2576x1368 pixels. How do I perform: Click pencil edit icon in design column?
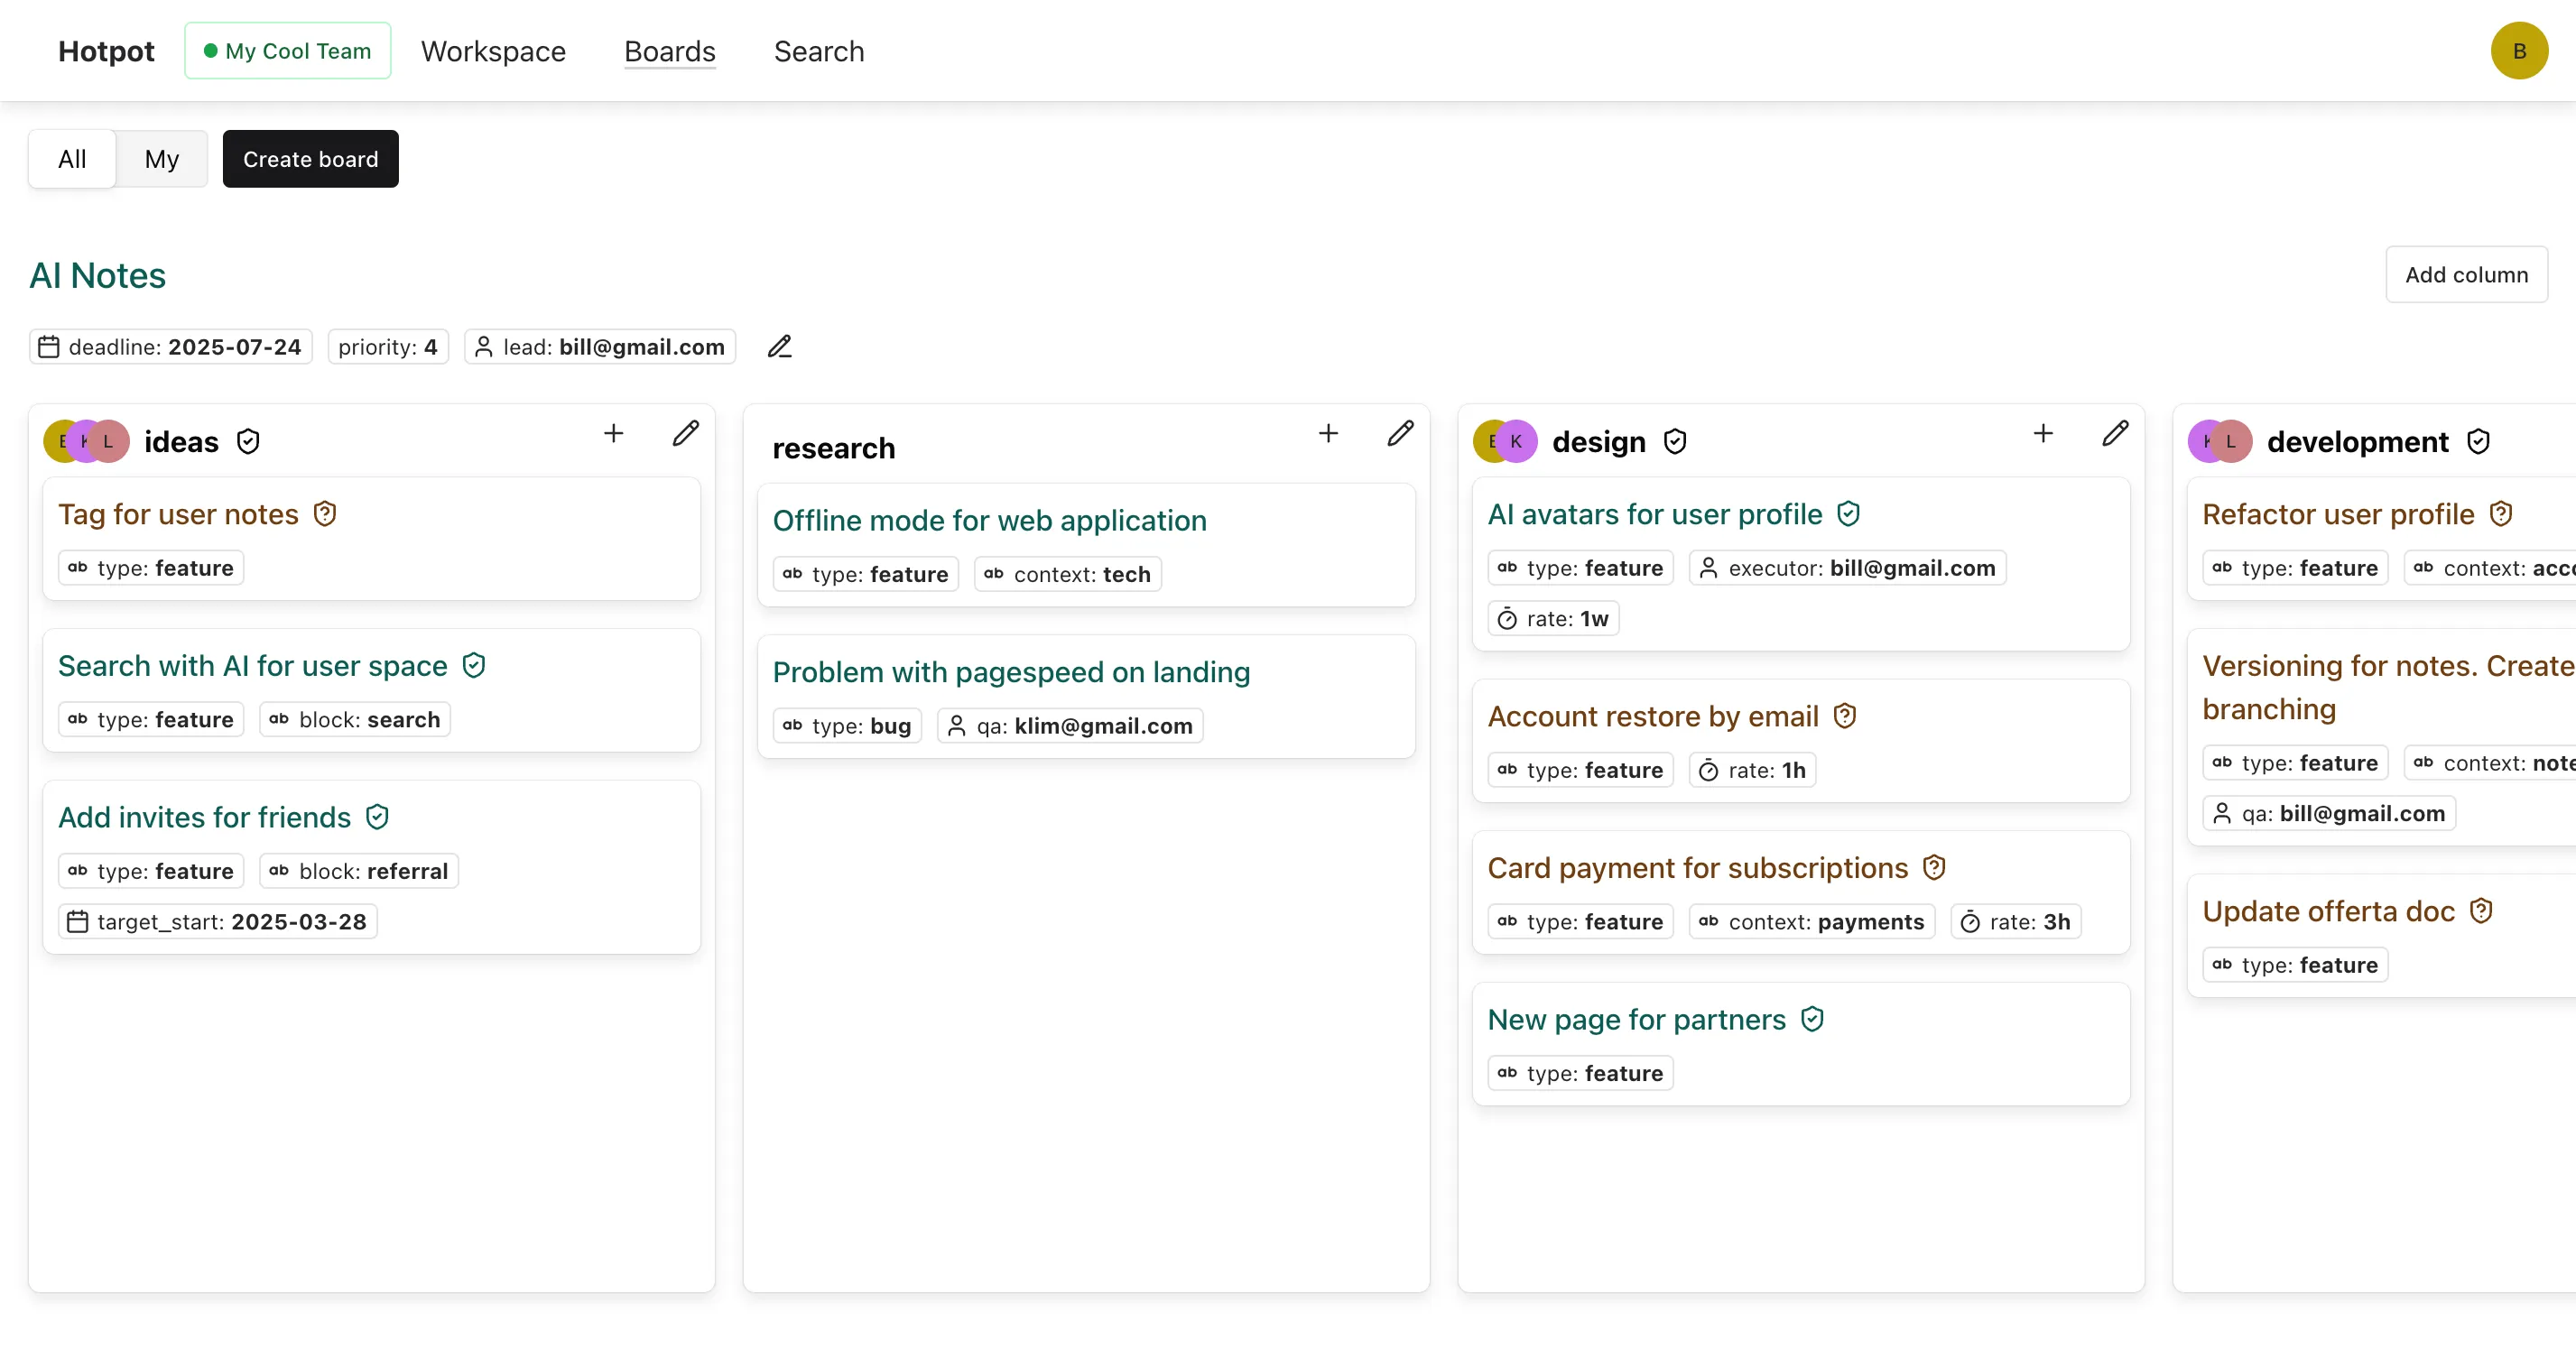2115,433
